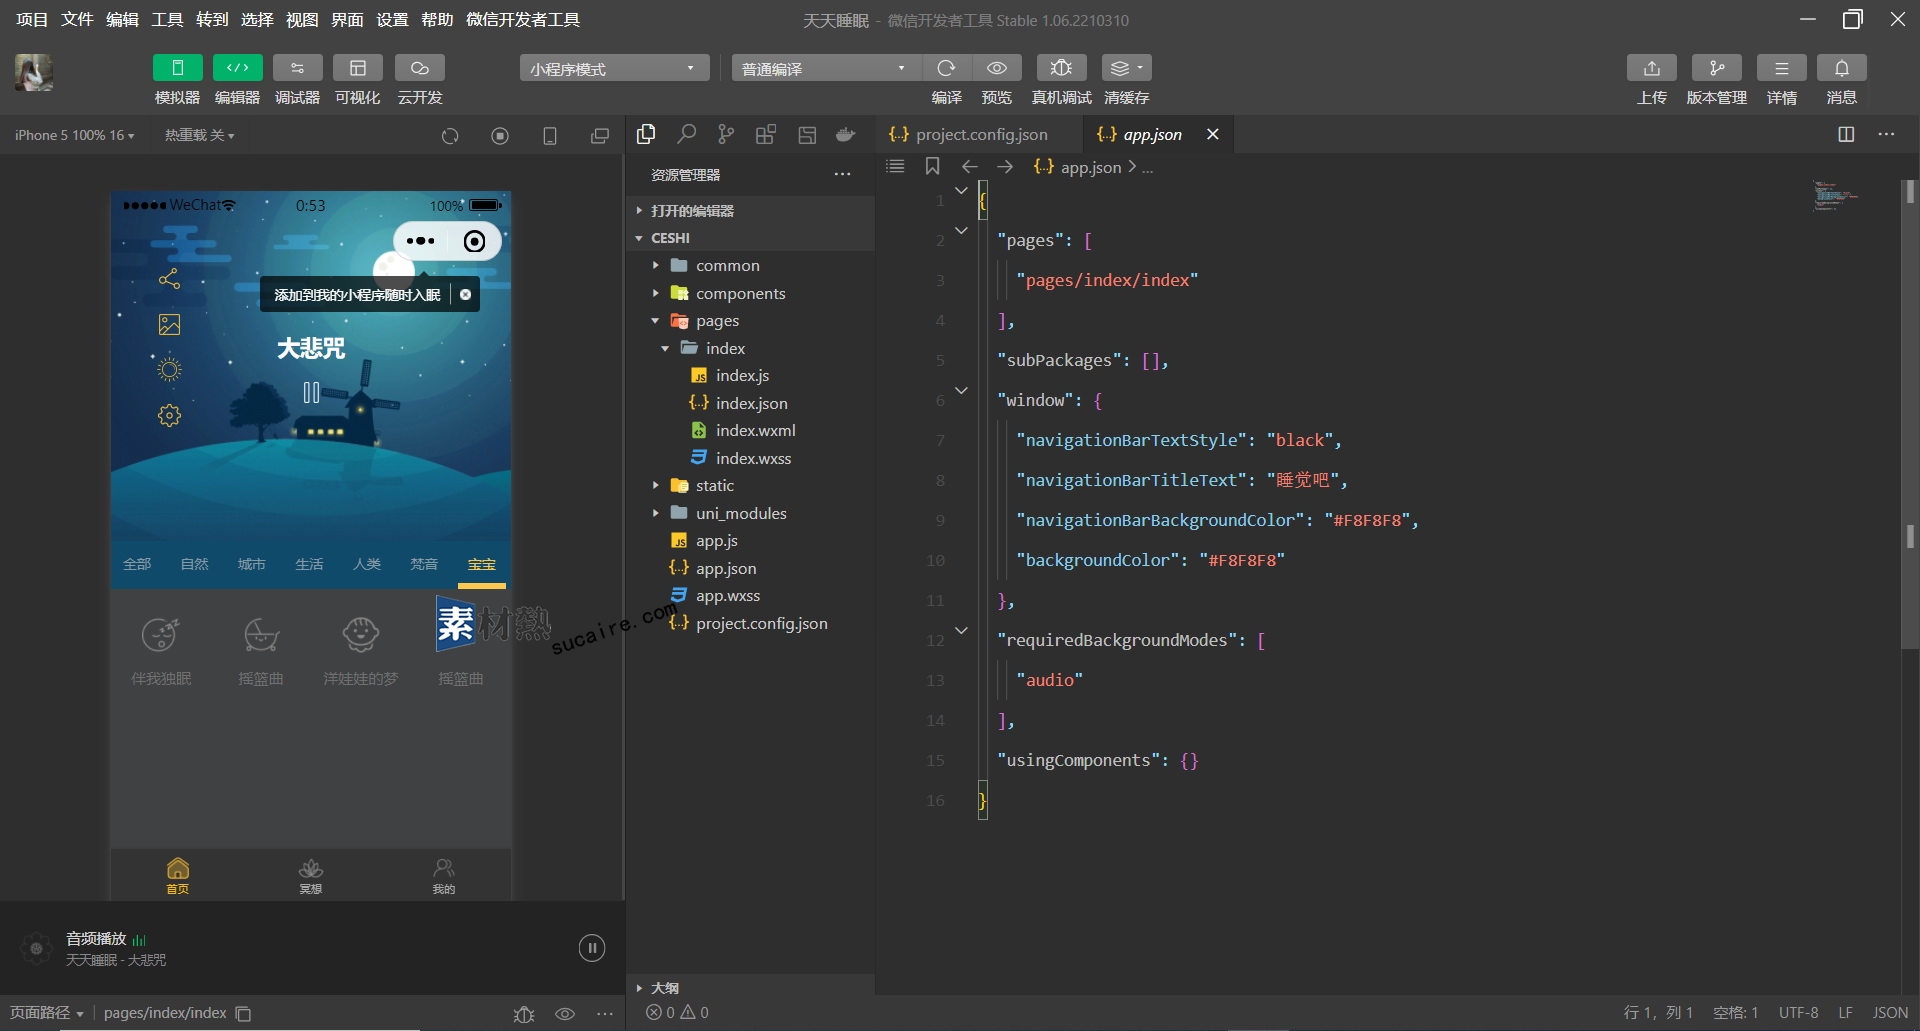
Task: Close the app.json editor tab
Action: tap(1212, 134)
